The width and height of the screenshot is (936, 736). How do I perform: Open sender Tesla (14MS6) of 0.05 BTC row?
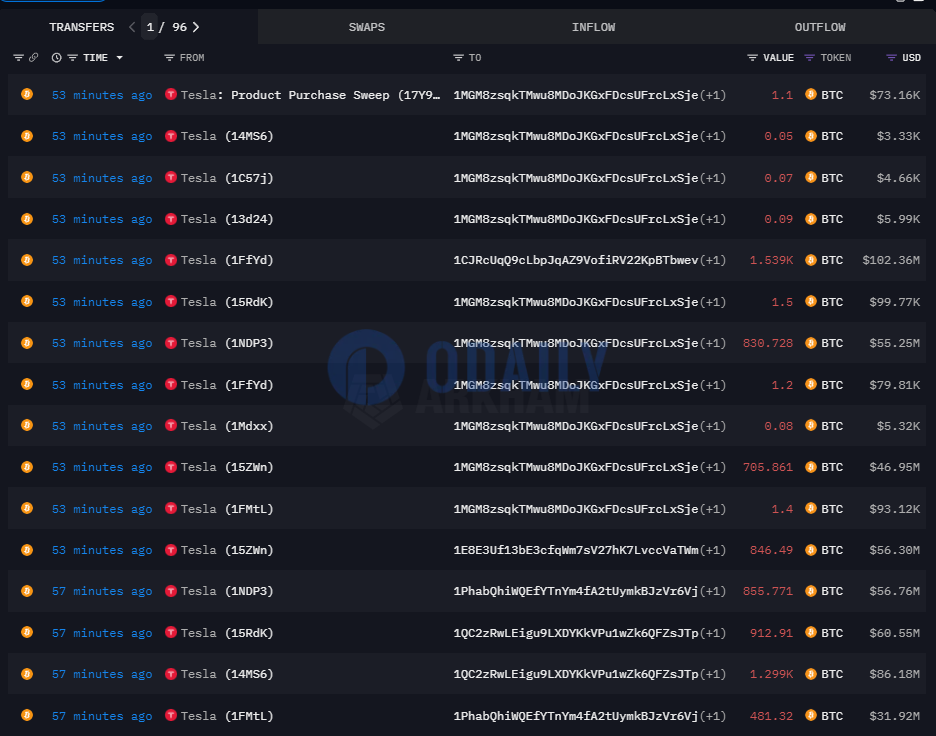click(x=227, y=136)
